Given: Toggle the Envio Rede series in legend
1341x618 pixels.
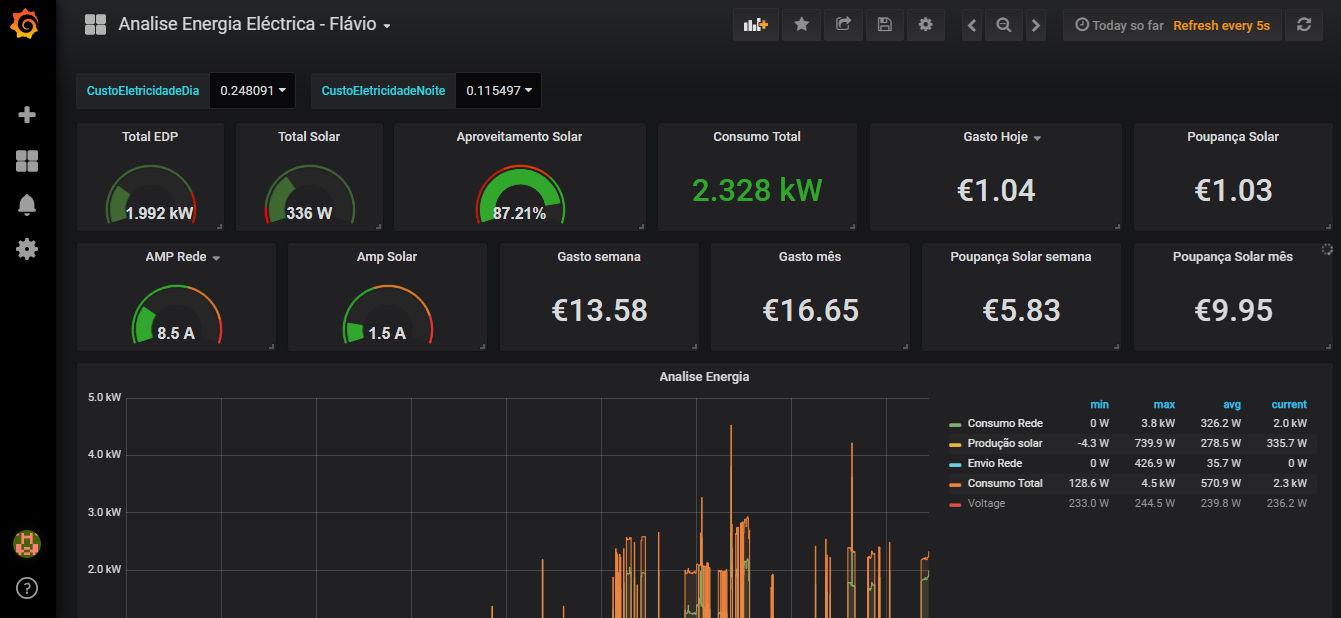Looking at the screenshot, I should (995, 463).
